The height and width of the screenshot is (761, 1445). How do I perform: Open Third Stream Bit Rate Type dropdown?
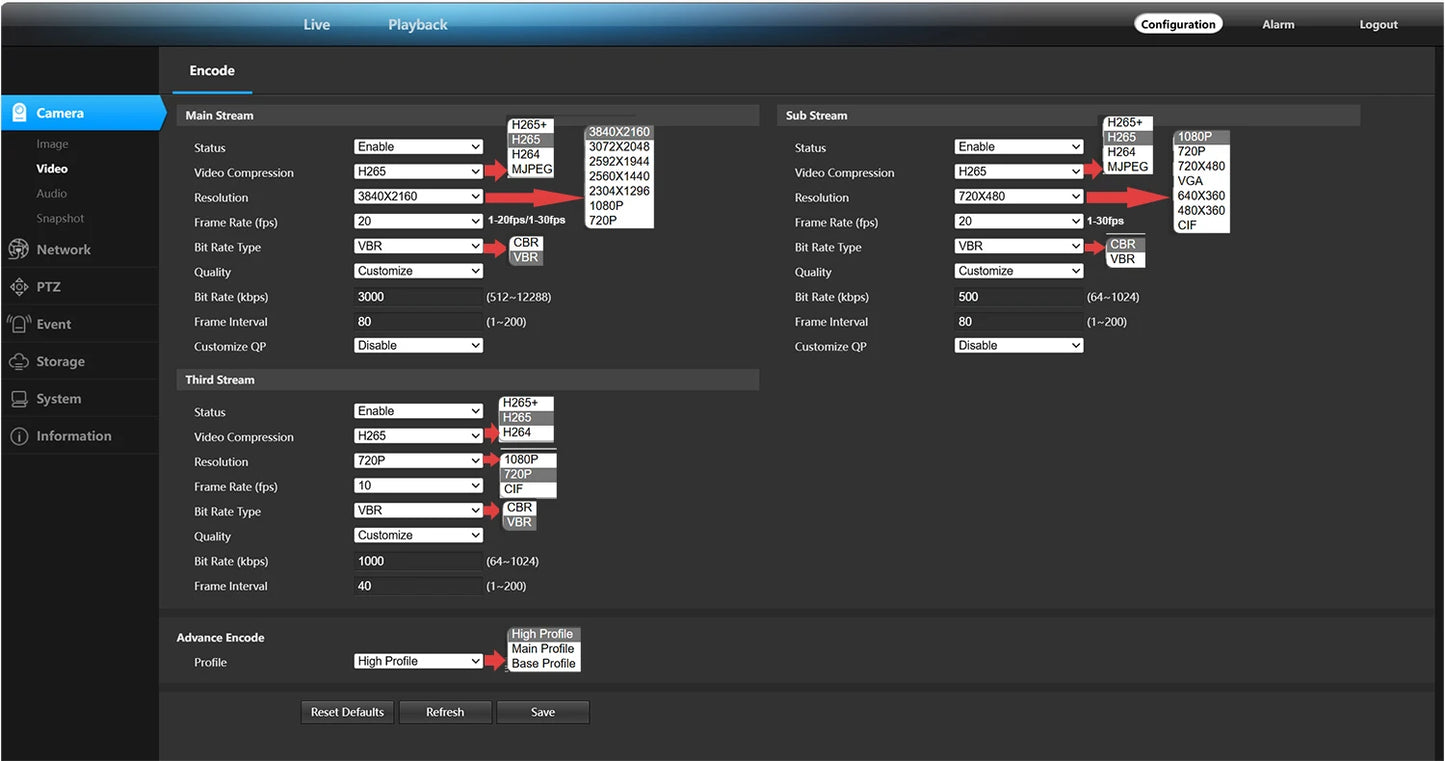tap(419, 511)
